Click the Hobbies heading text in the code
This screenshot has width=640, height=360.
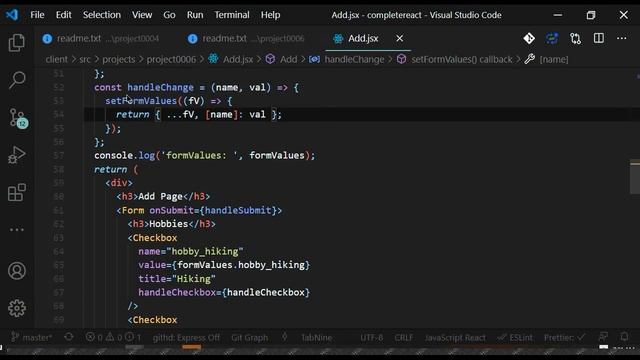(169, 224)
